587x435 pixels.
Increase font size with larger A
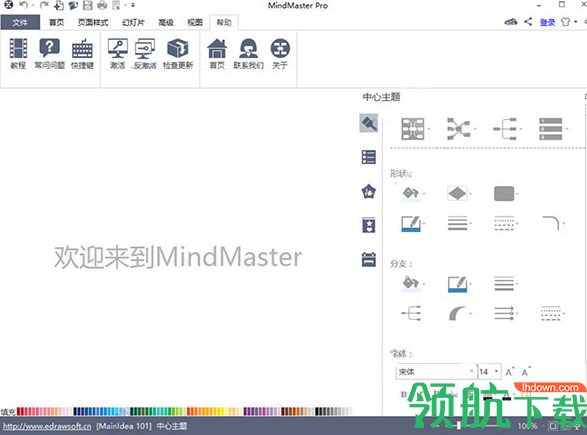510,372
